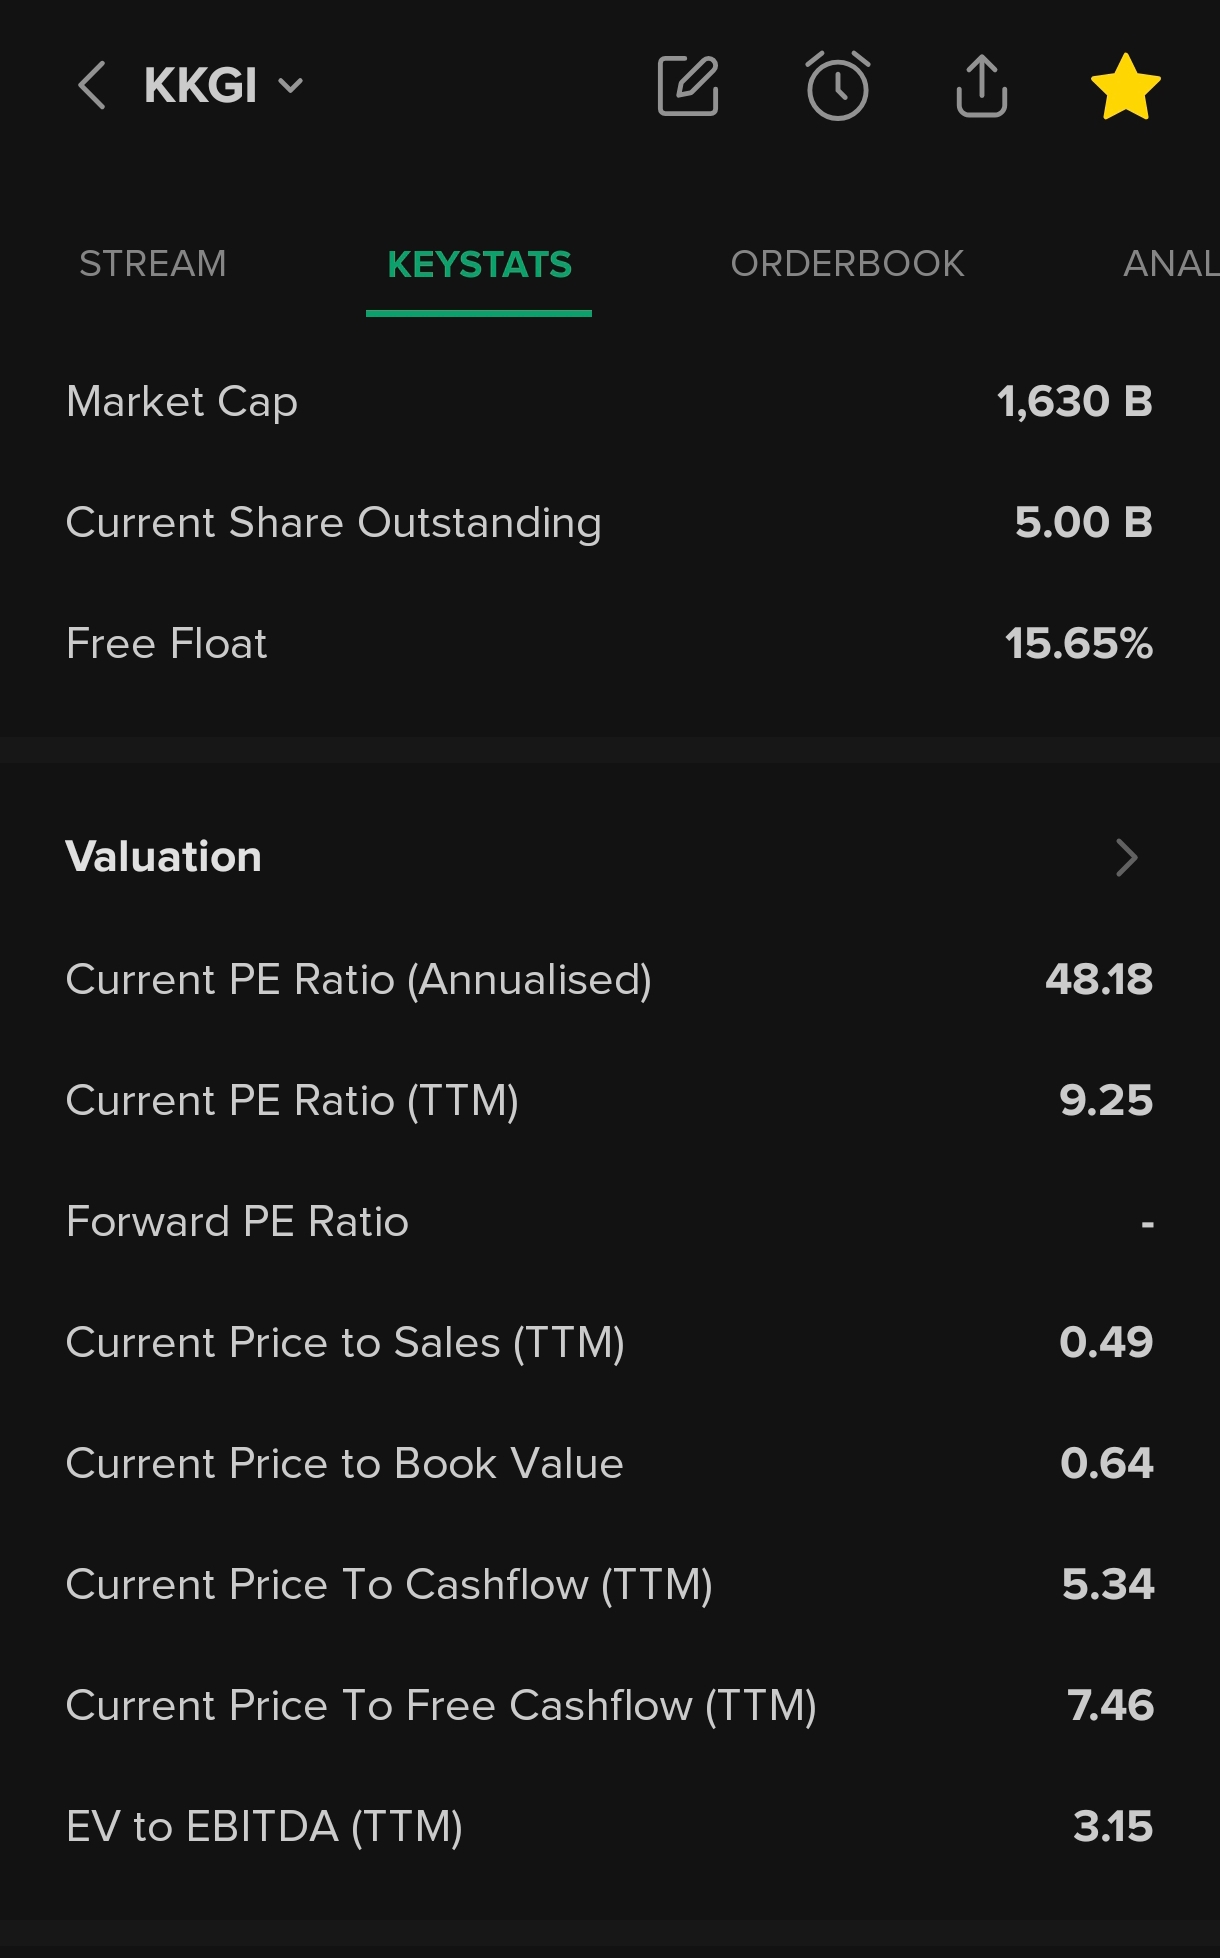Toggle the yellow watchlist star
Screen dimensions: 1220x1958
tap(1125, 86)
